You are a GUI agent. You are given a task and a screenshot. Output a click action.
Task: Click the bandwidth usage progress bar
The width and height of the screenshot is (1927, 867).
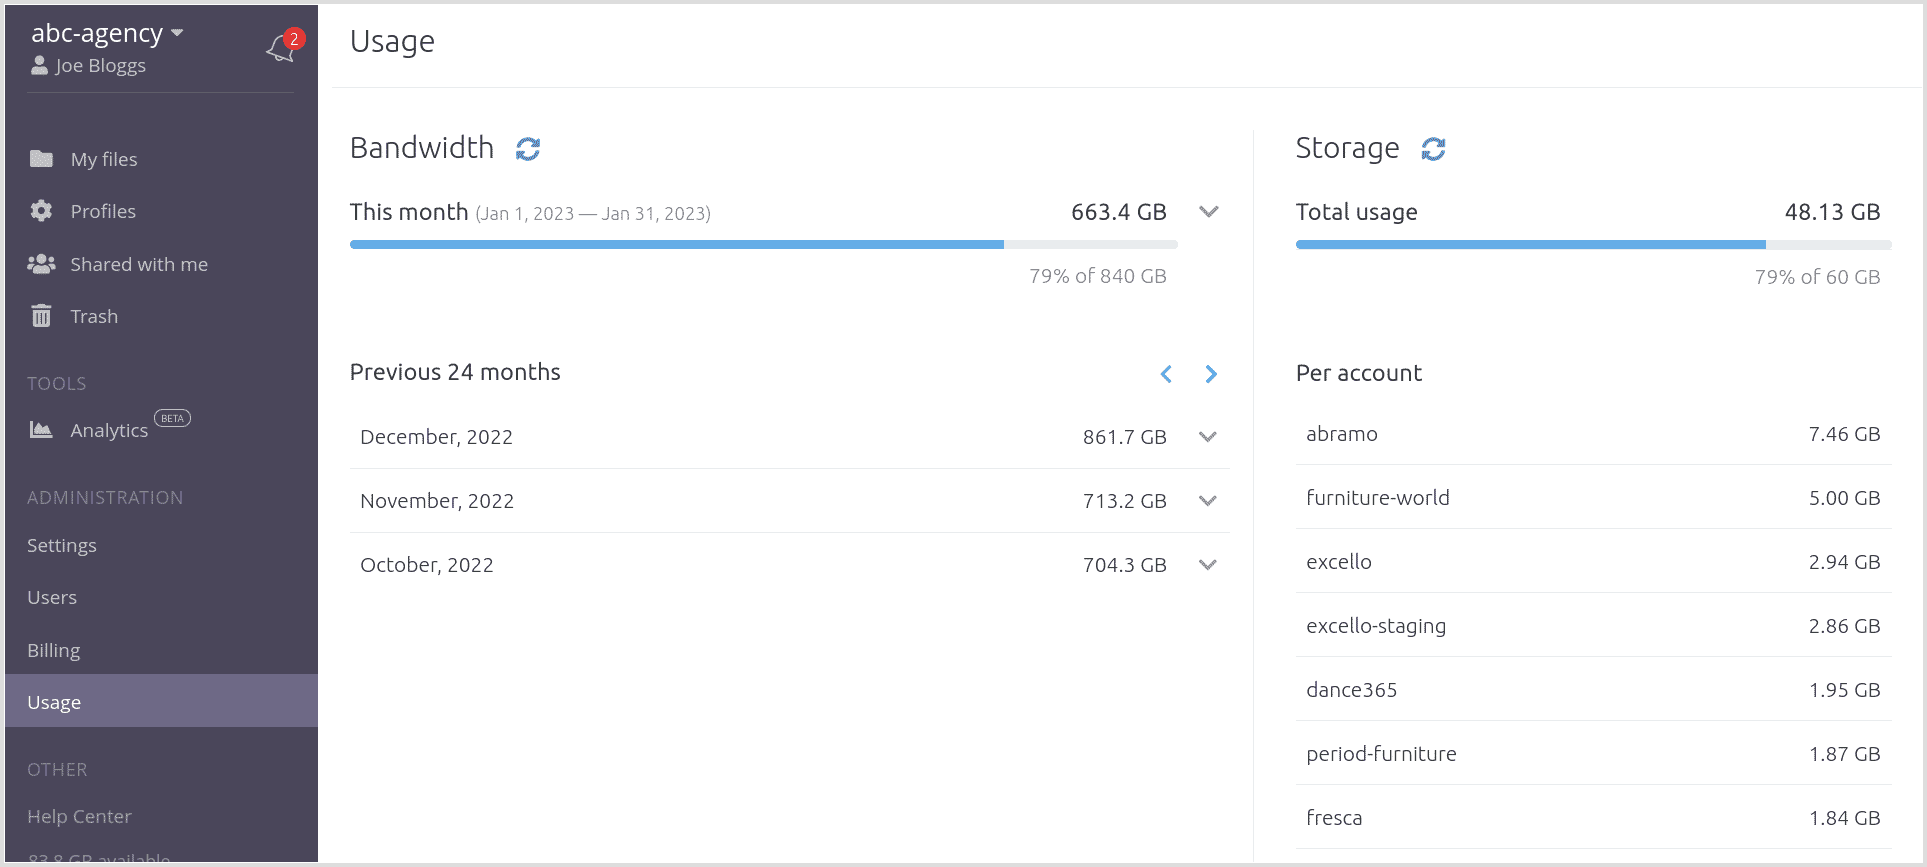pos(764,244)
